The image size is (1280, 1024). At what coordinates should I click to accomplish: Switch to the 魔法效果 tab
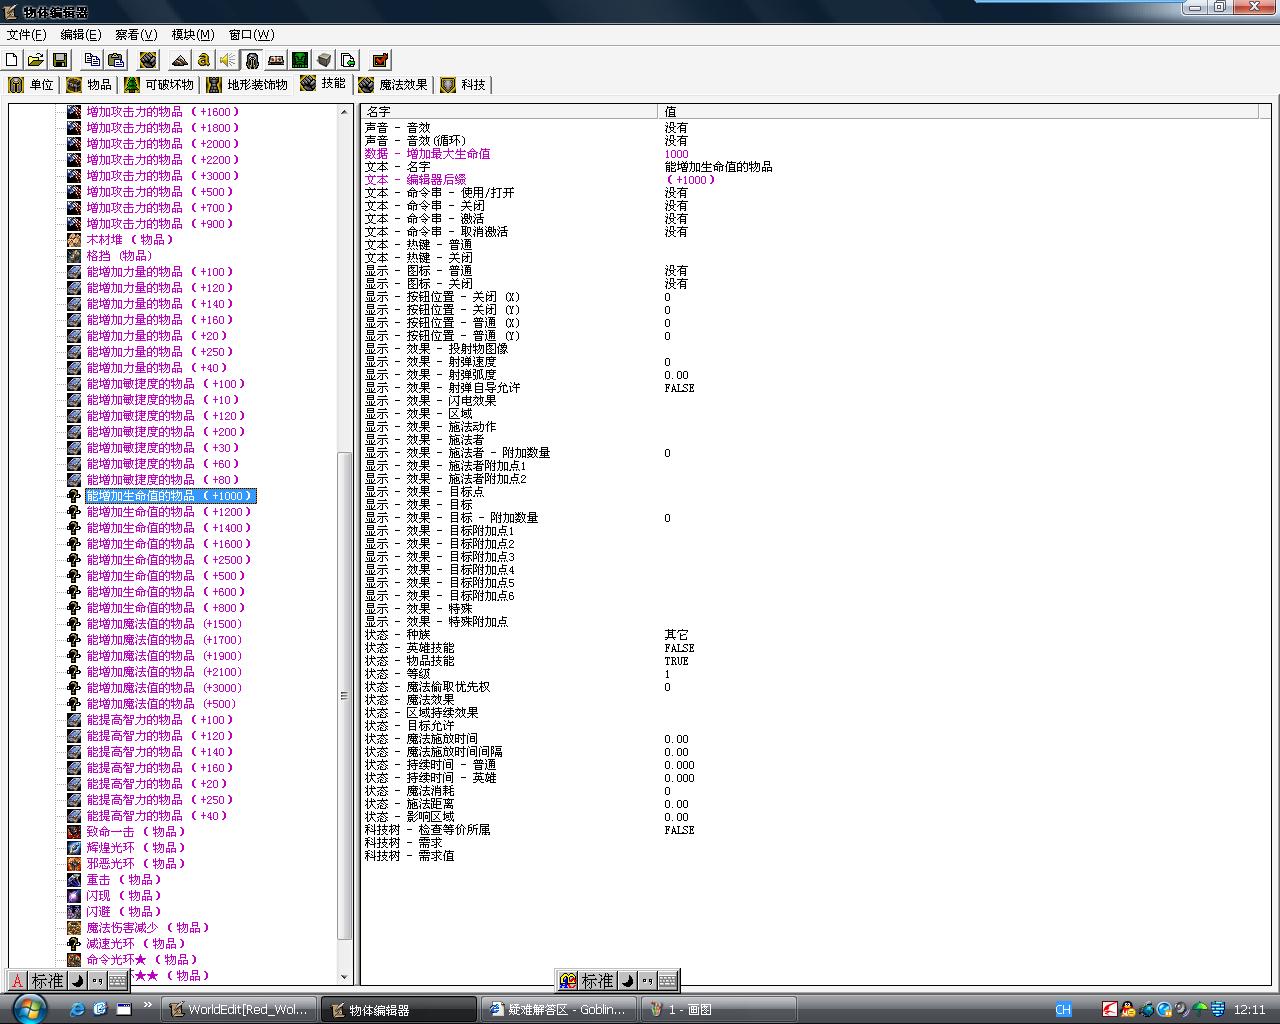(x=393, y=85)
